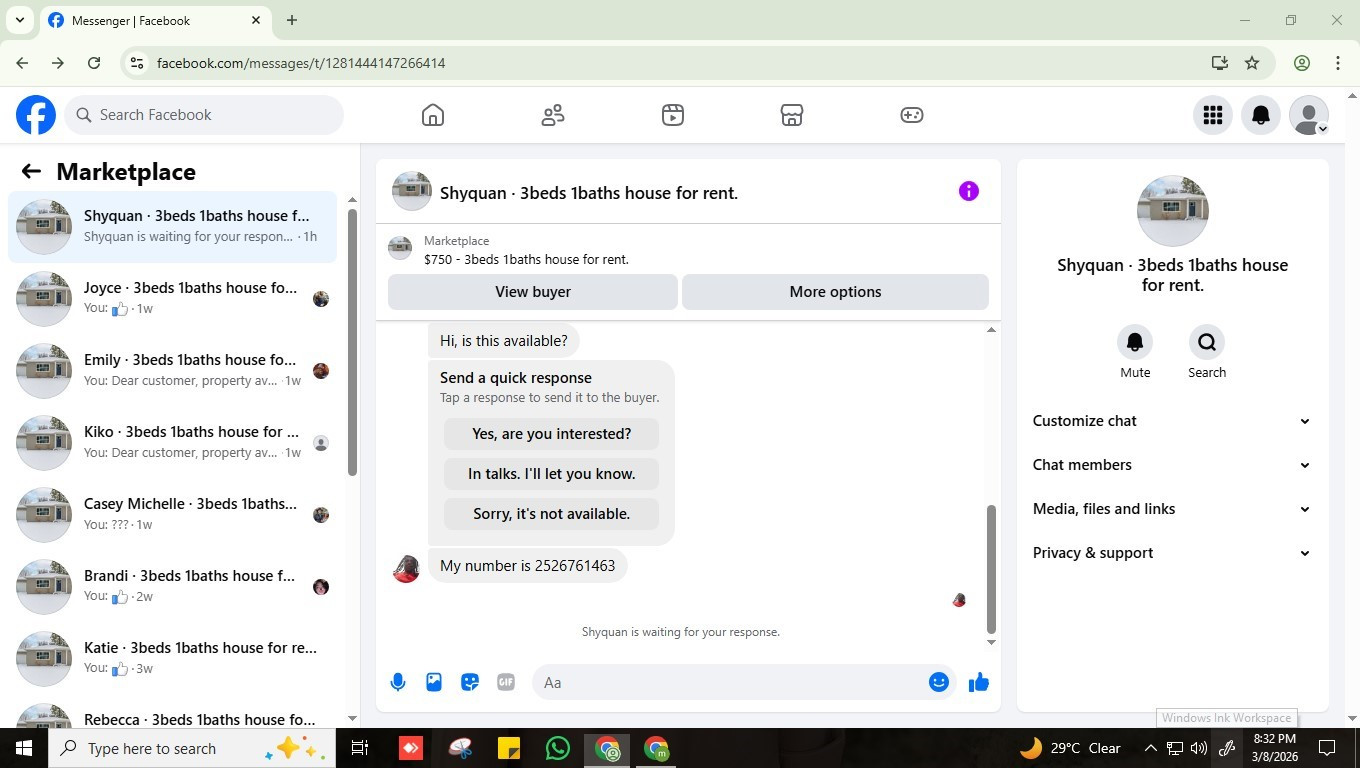
Task: Open a new browser tab
Action: click(292, 20)
